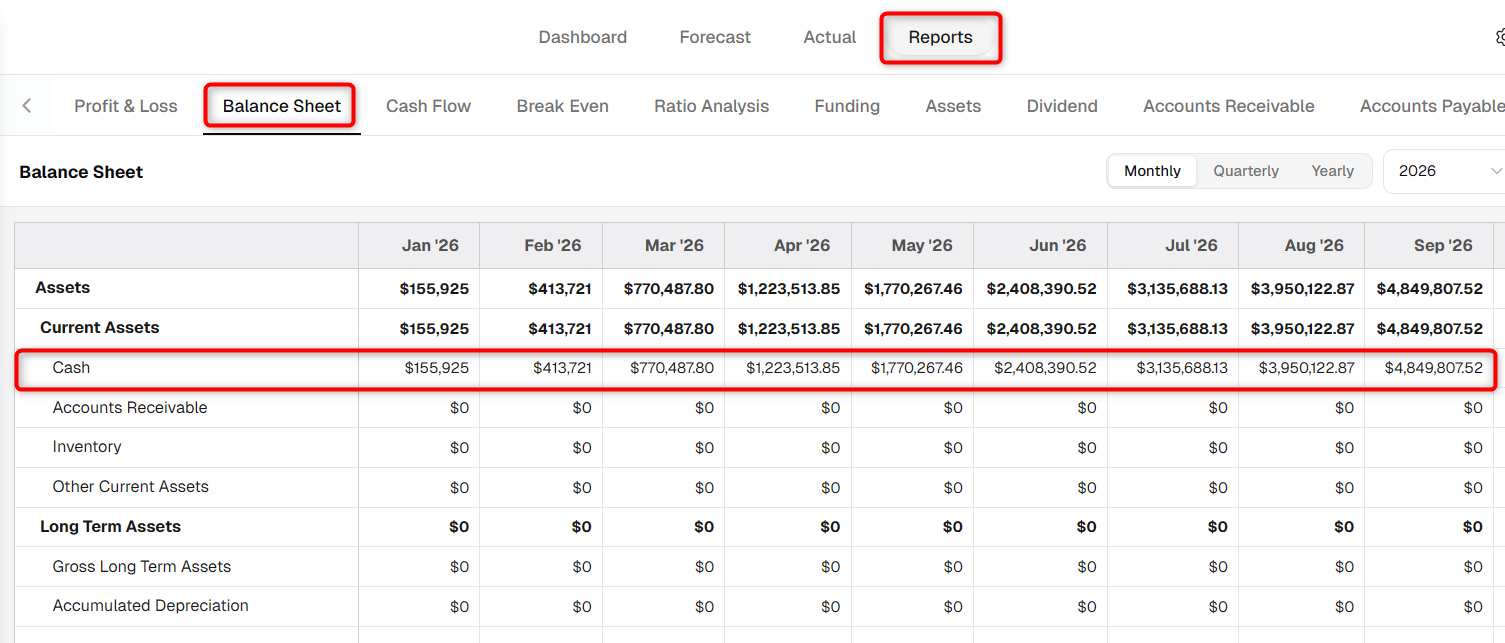Open the Ratio Analysis report

tap(712, 106)
